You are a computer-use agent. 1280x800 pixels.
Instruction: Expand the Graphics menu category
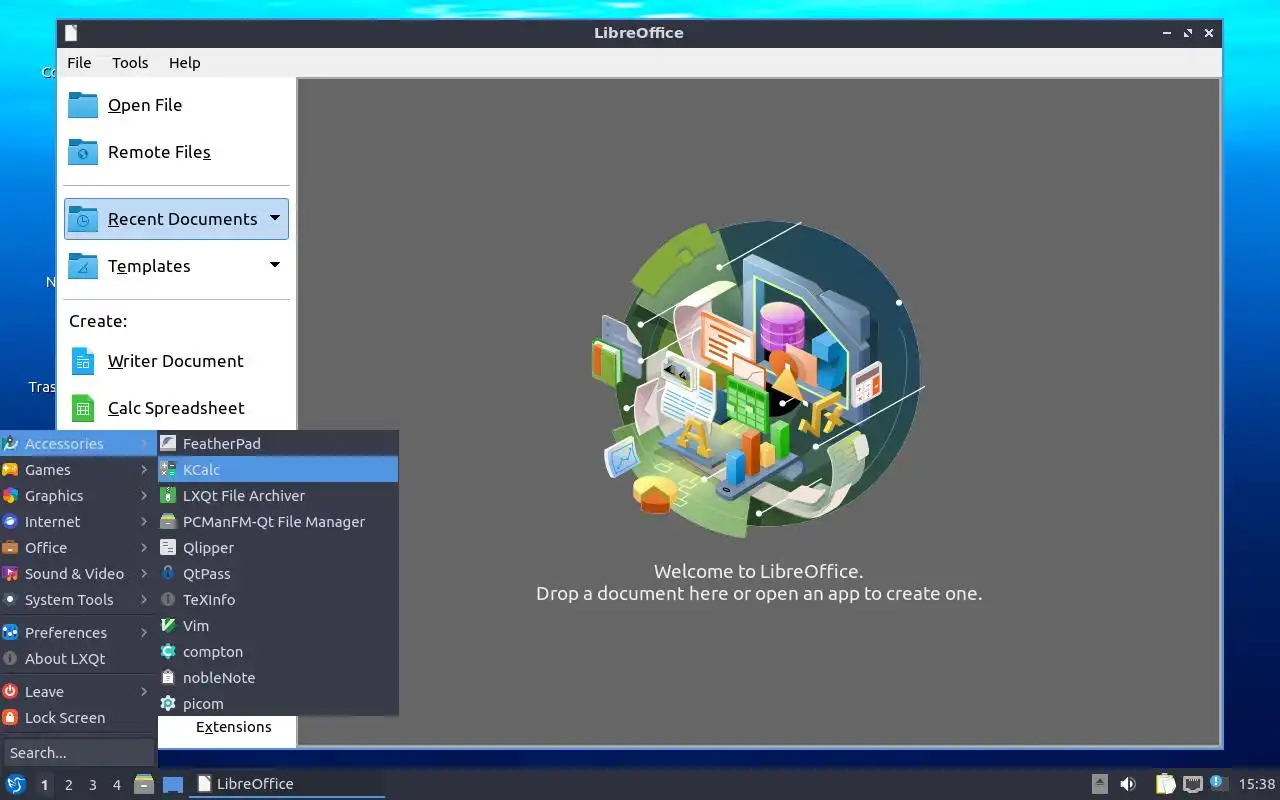click(78, 495)
